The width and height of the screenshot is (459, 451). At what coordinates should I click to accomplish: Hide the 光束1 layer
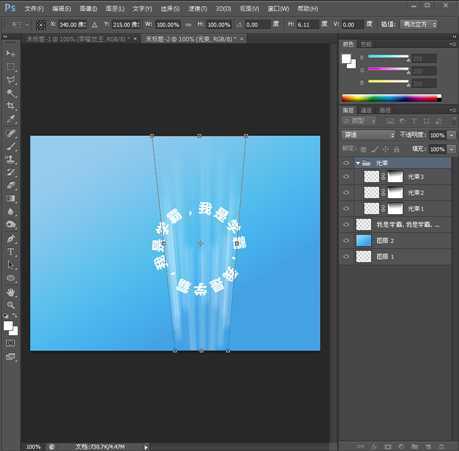(347, 209)
